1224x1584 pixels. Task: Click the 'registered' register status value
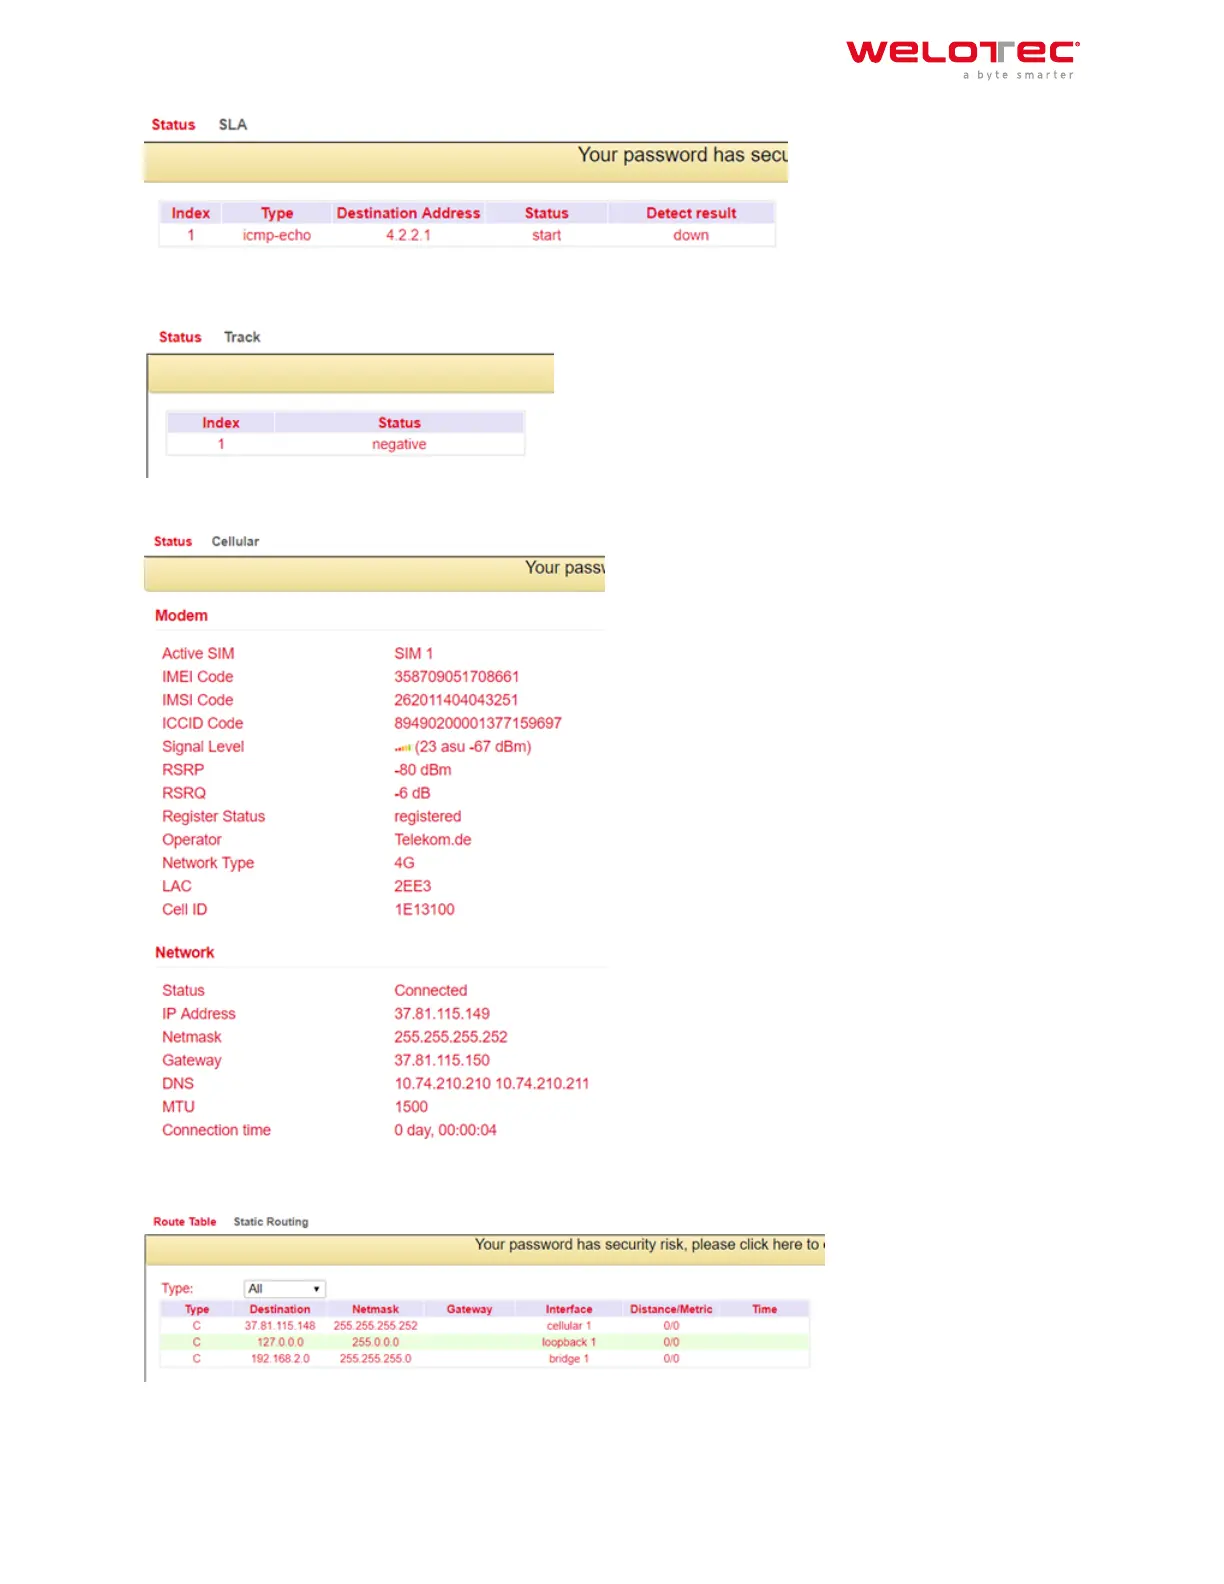point(427,817)
